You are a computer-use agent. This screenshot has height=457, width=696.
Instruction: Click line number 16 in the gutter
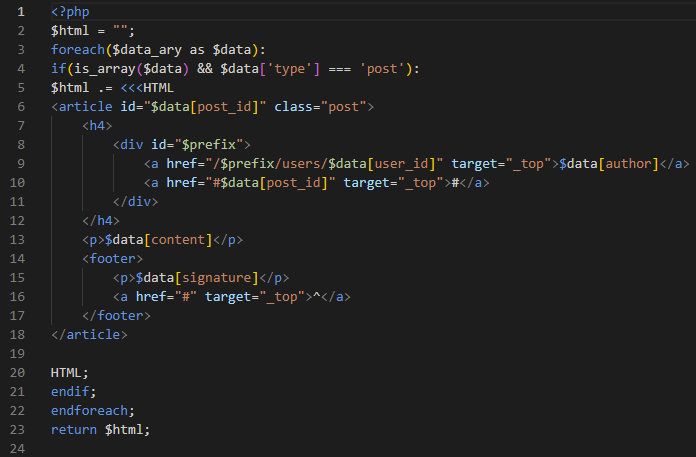coord(17,297)
